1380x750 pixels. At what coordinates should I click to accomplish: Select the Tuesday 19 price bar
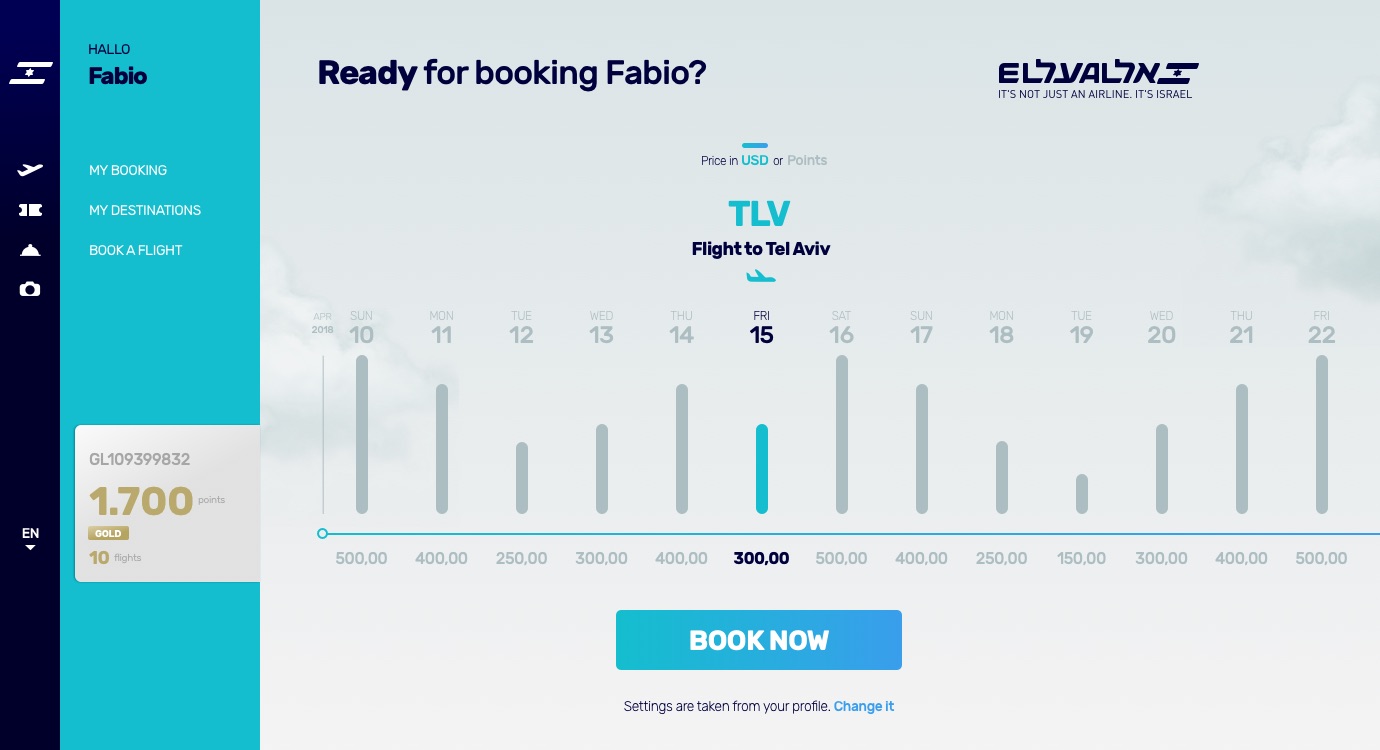point(1082,494)
